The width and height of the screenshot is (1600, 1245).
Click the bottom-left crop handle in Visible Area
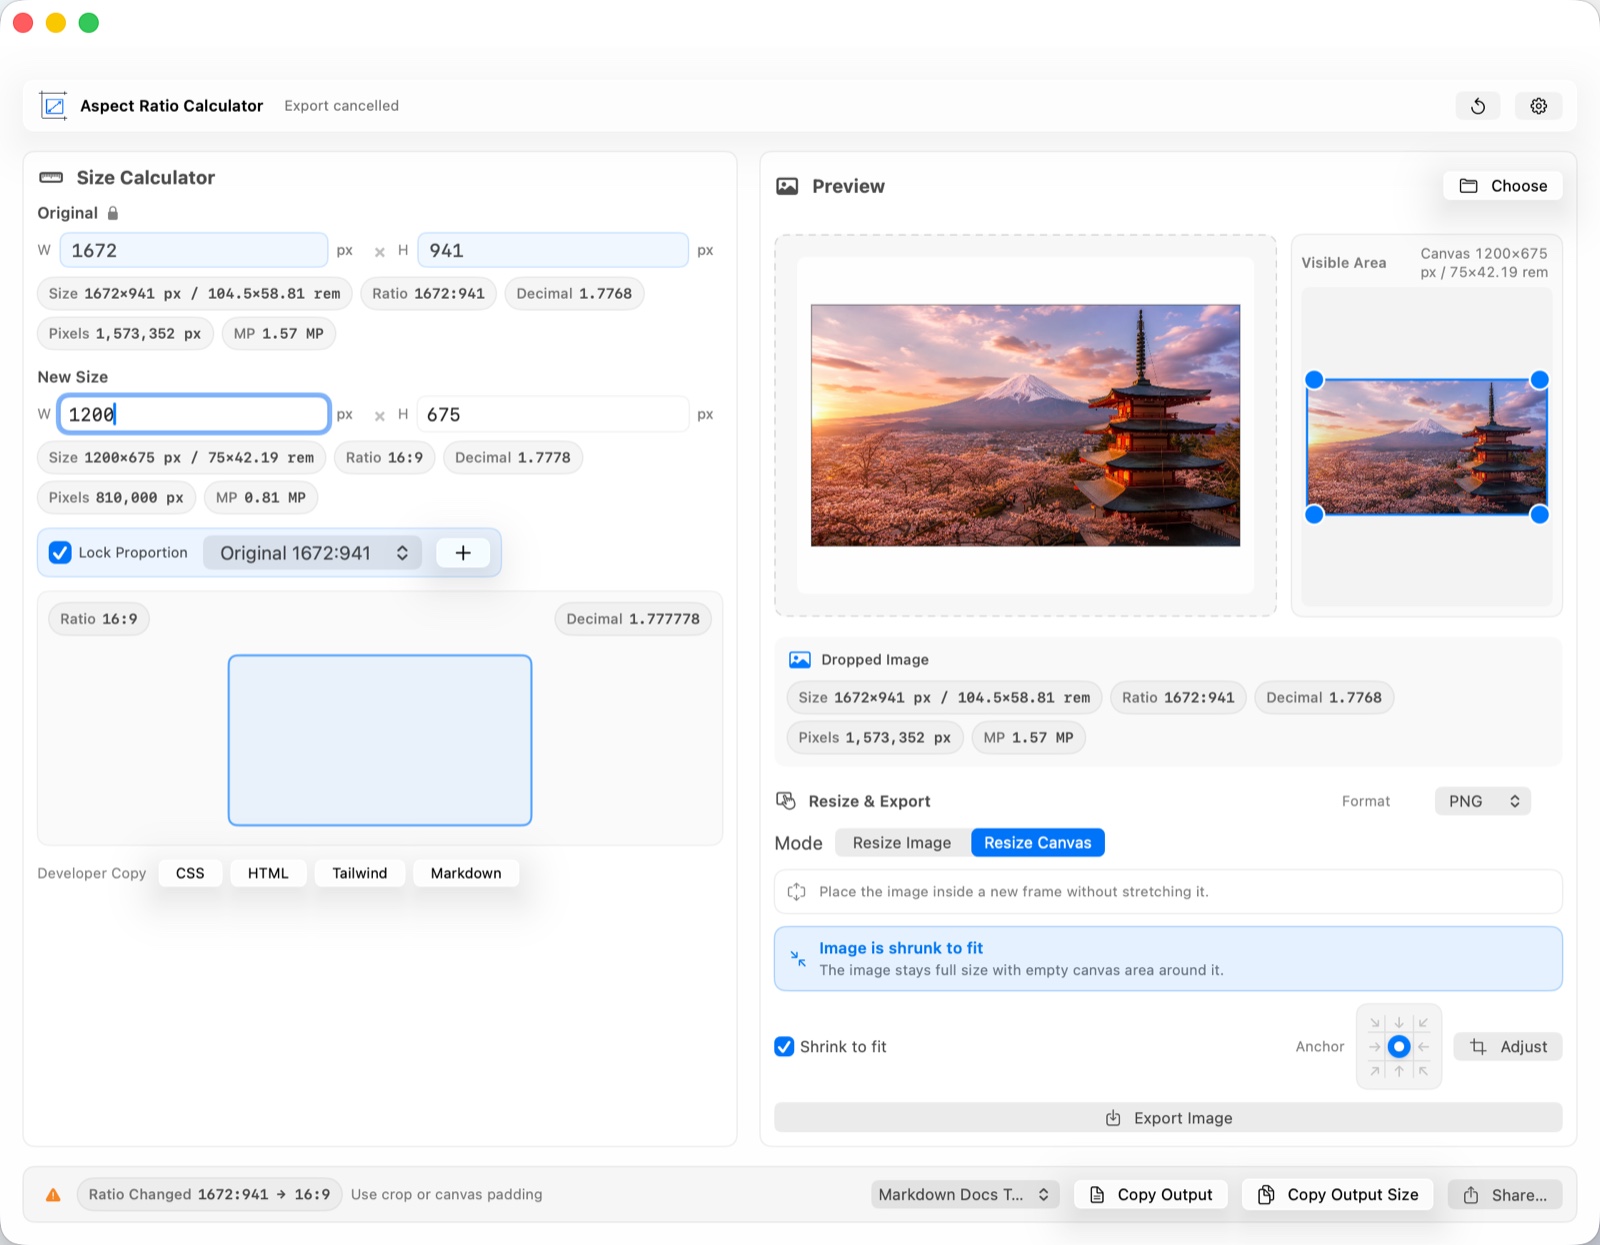(x=1314, y=514)
